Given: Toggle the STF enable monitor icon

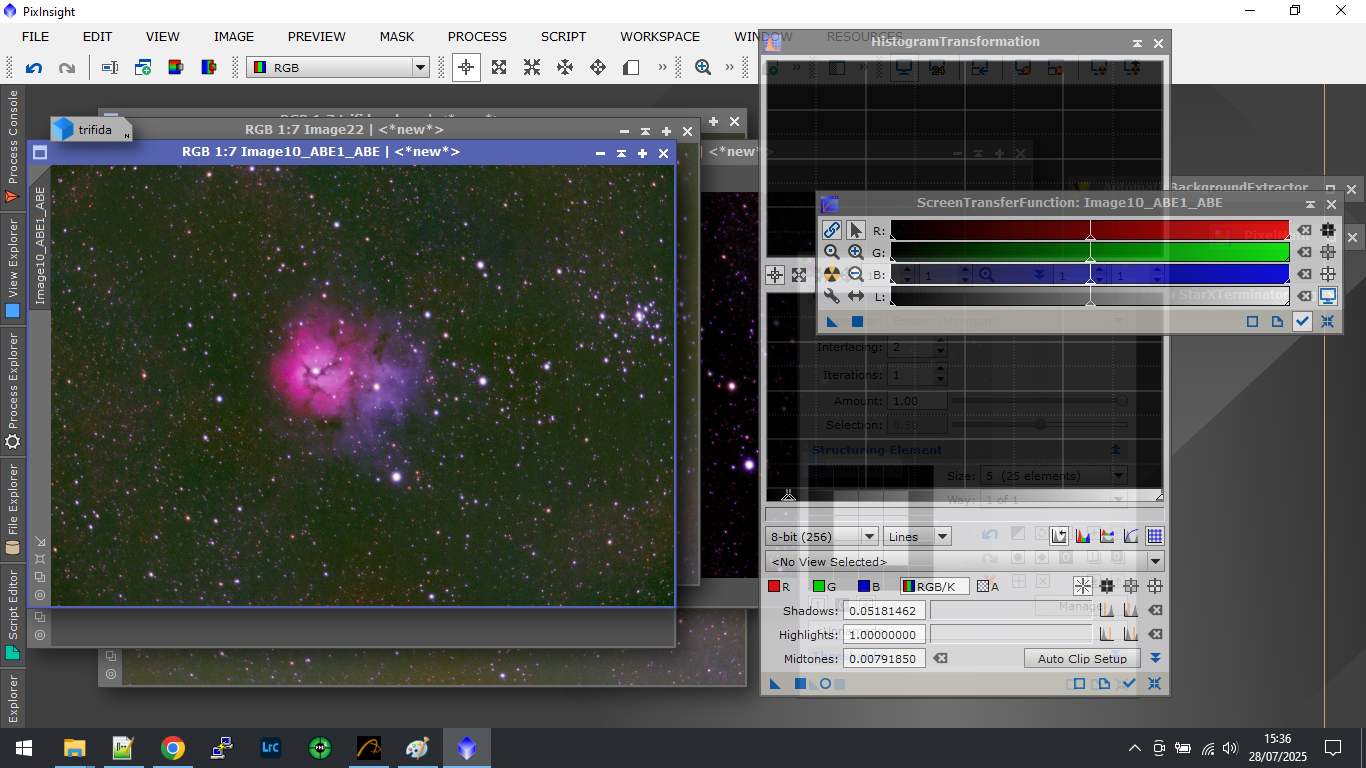Looking at the screenshot, I should (1328, 296).
